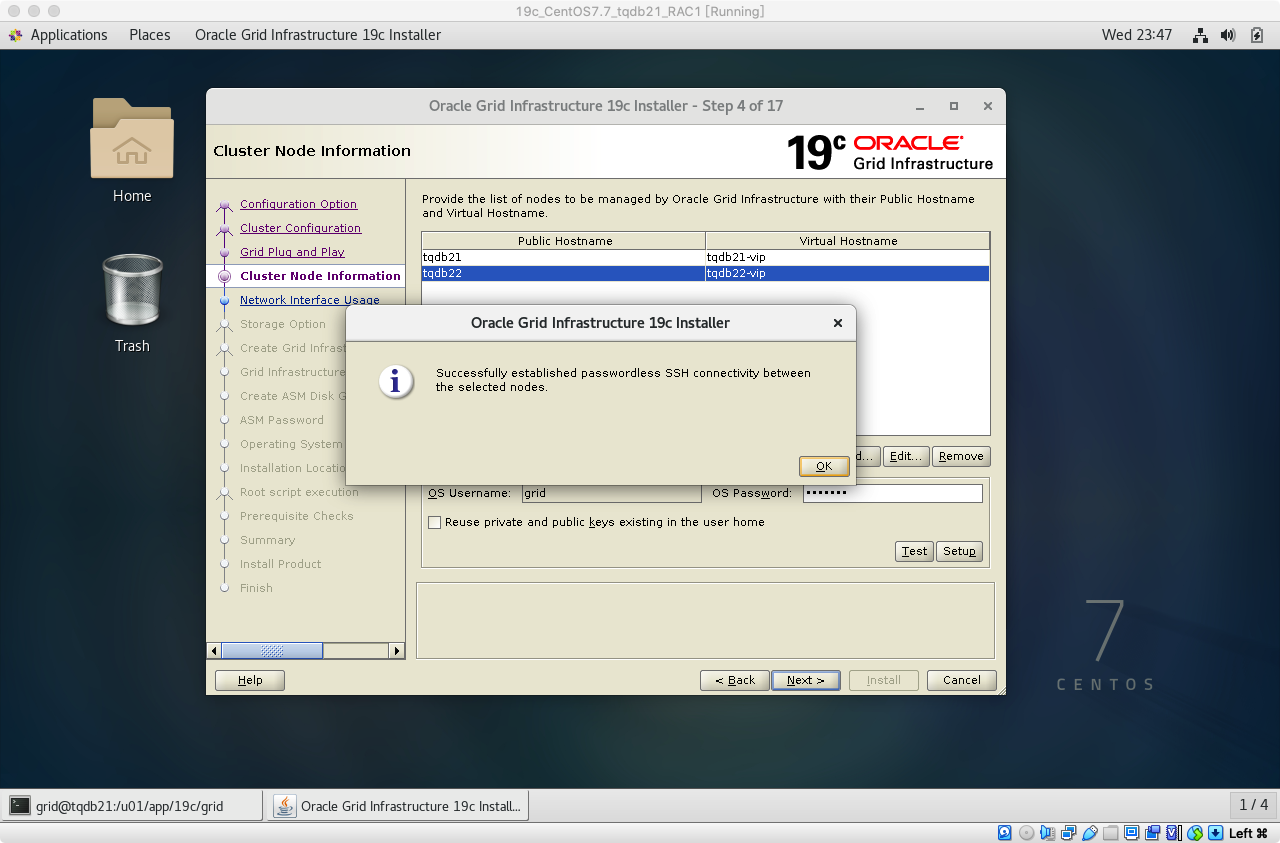Image resolution: width=1280 pixels, height=843 pixels.
Task: Click the tqdb22-vip virtual hostname cell
Action: [848, 273]
